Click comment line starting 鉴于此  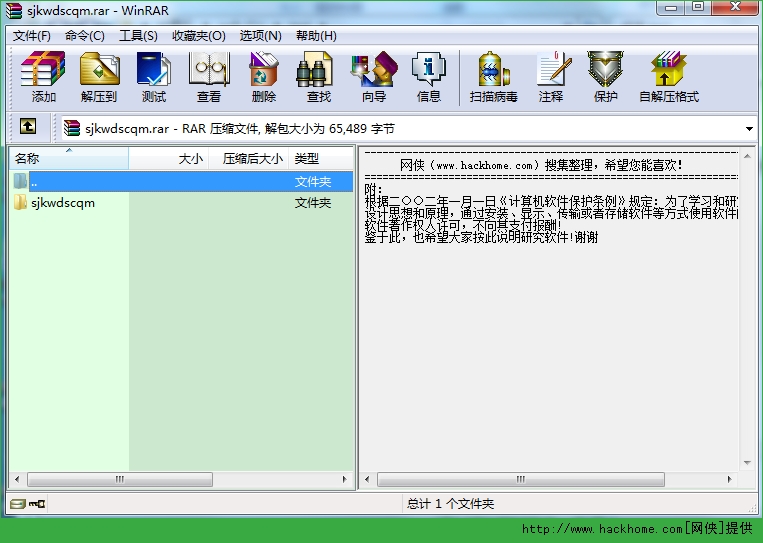[x=481, y=237]
